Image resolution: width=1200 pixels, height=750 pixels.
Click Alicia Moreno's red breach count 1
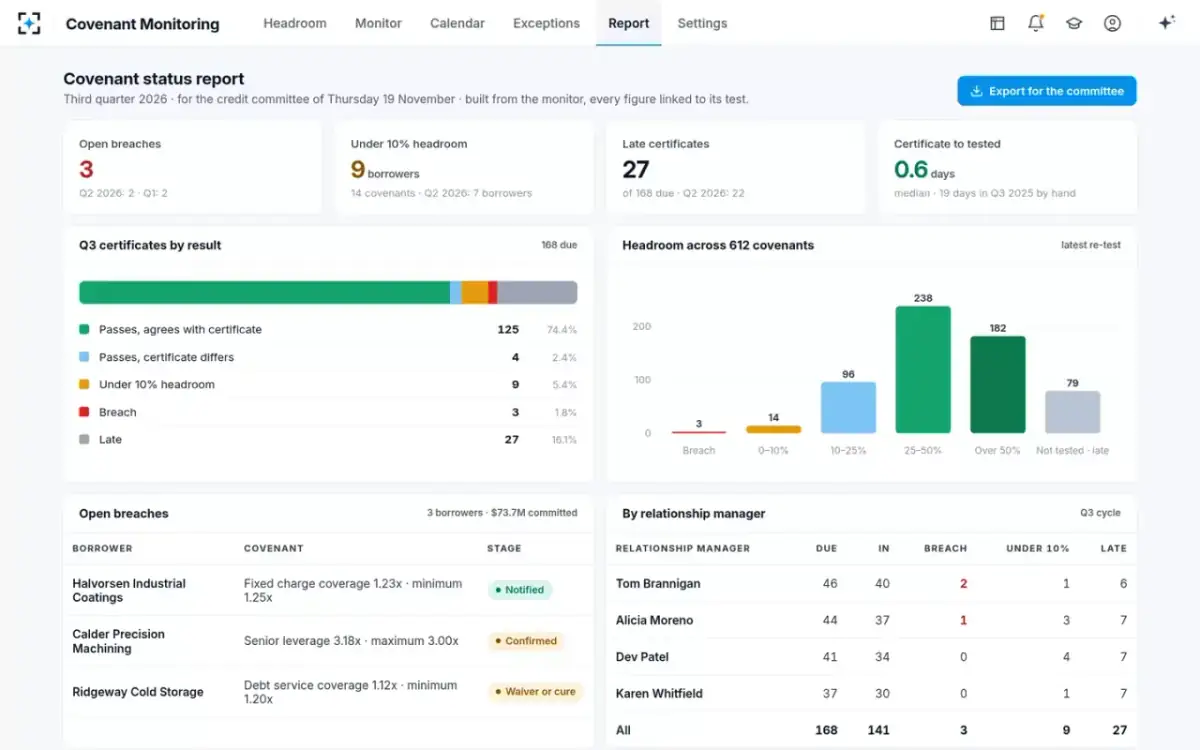(x=963, y=620)
